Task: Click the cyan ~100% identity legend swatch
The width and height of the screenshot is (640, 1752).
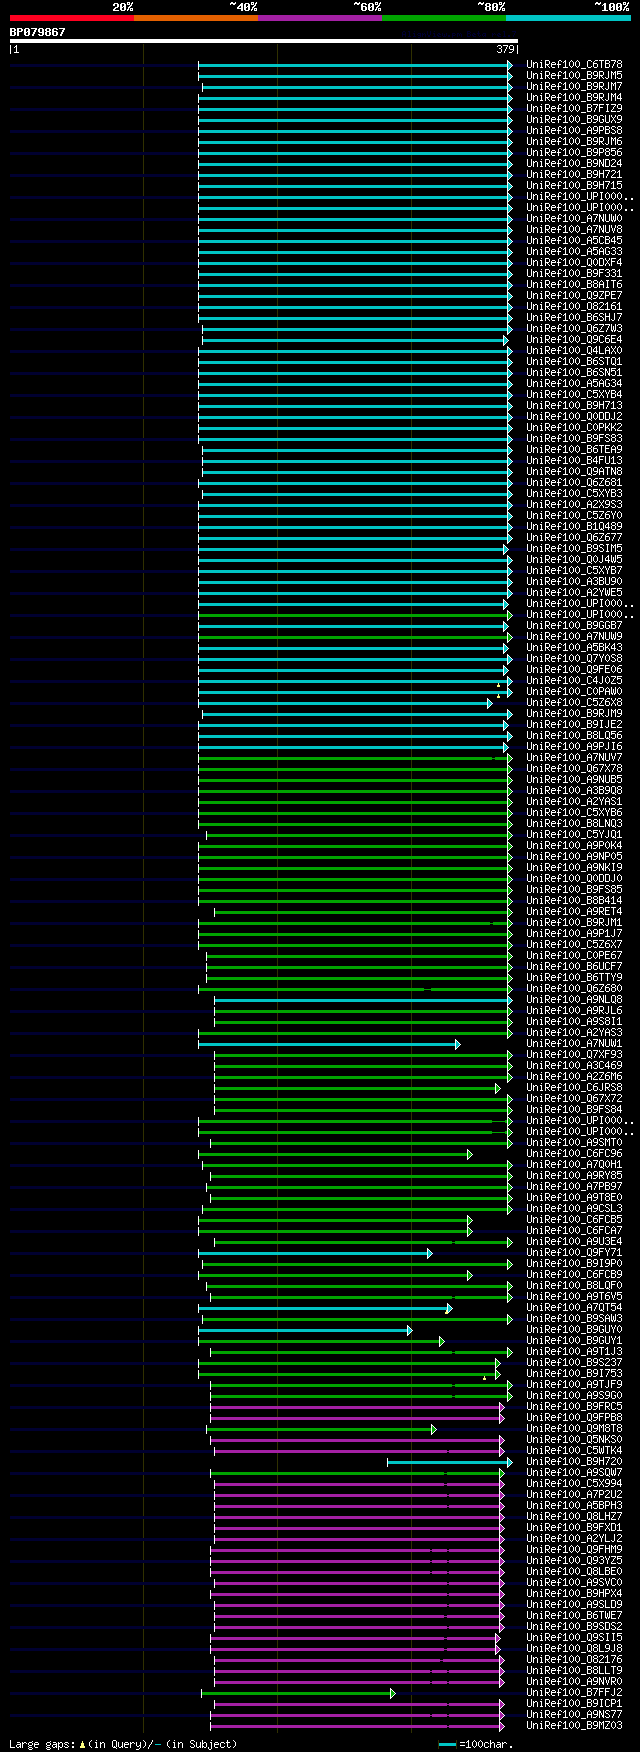Action: [x=568, y=18]
